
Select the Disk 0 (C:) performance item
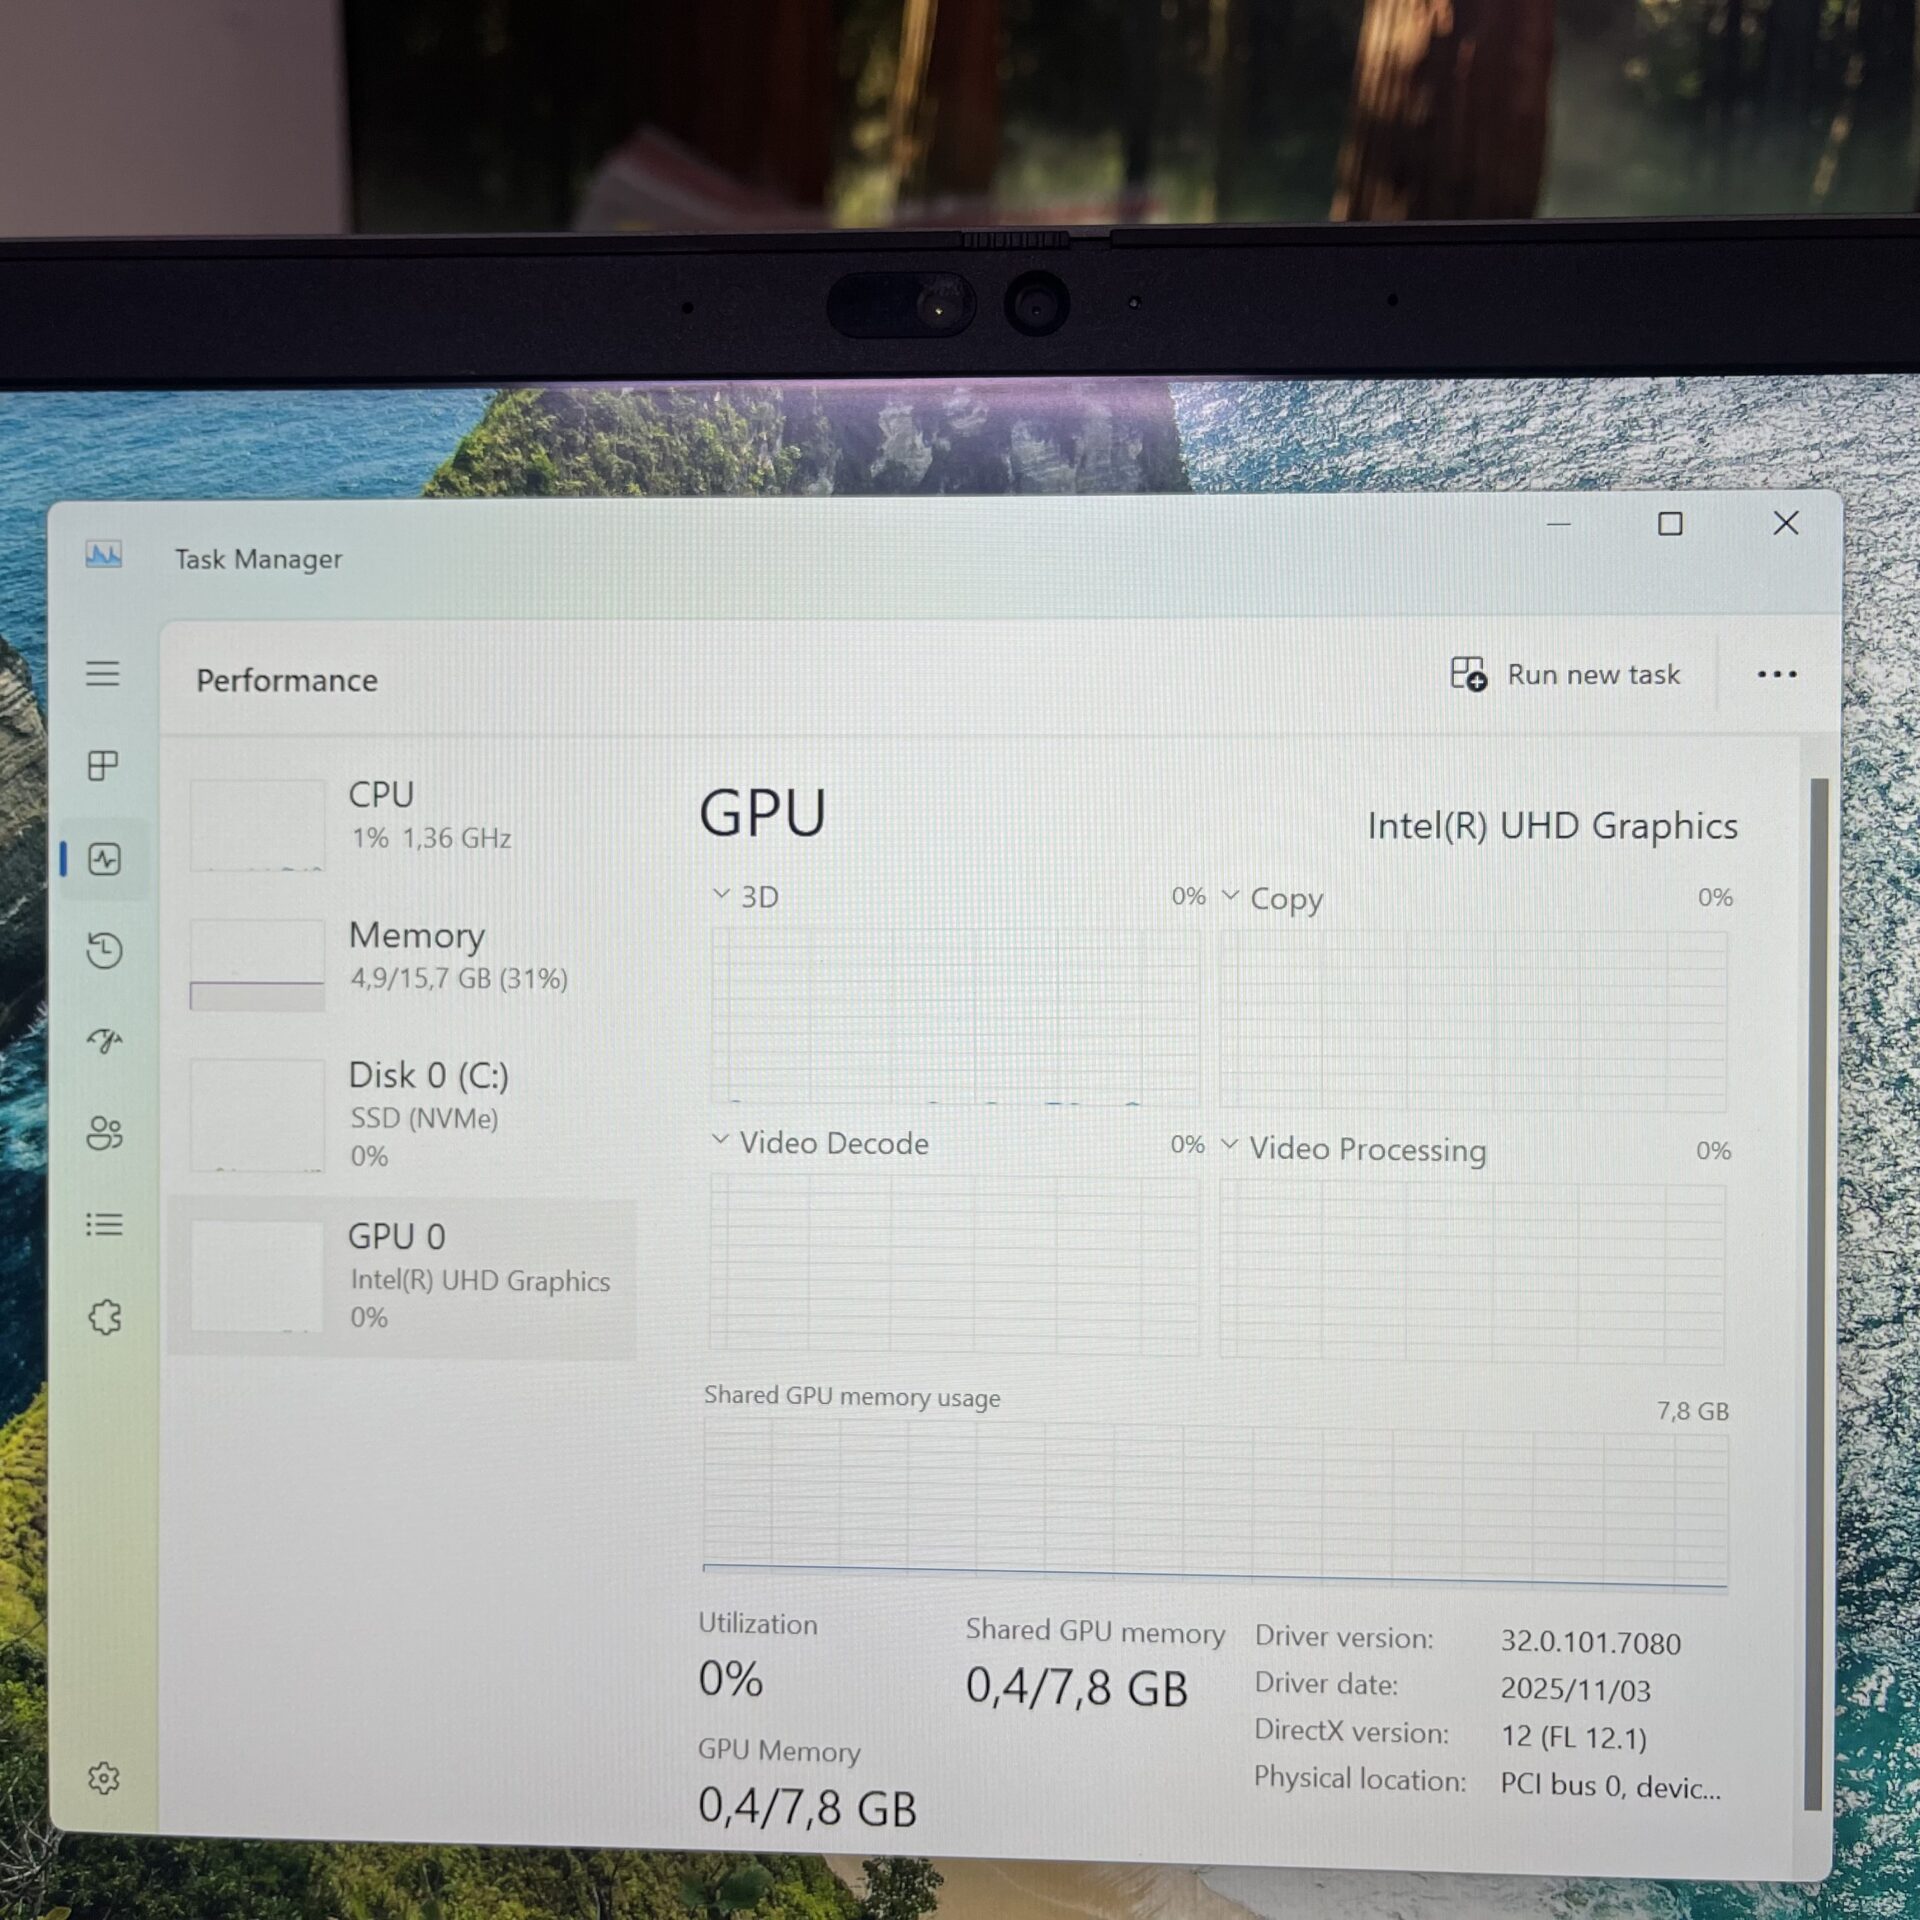(x=404, y=1114)
